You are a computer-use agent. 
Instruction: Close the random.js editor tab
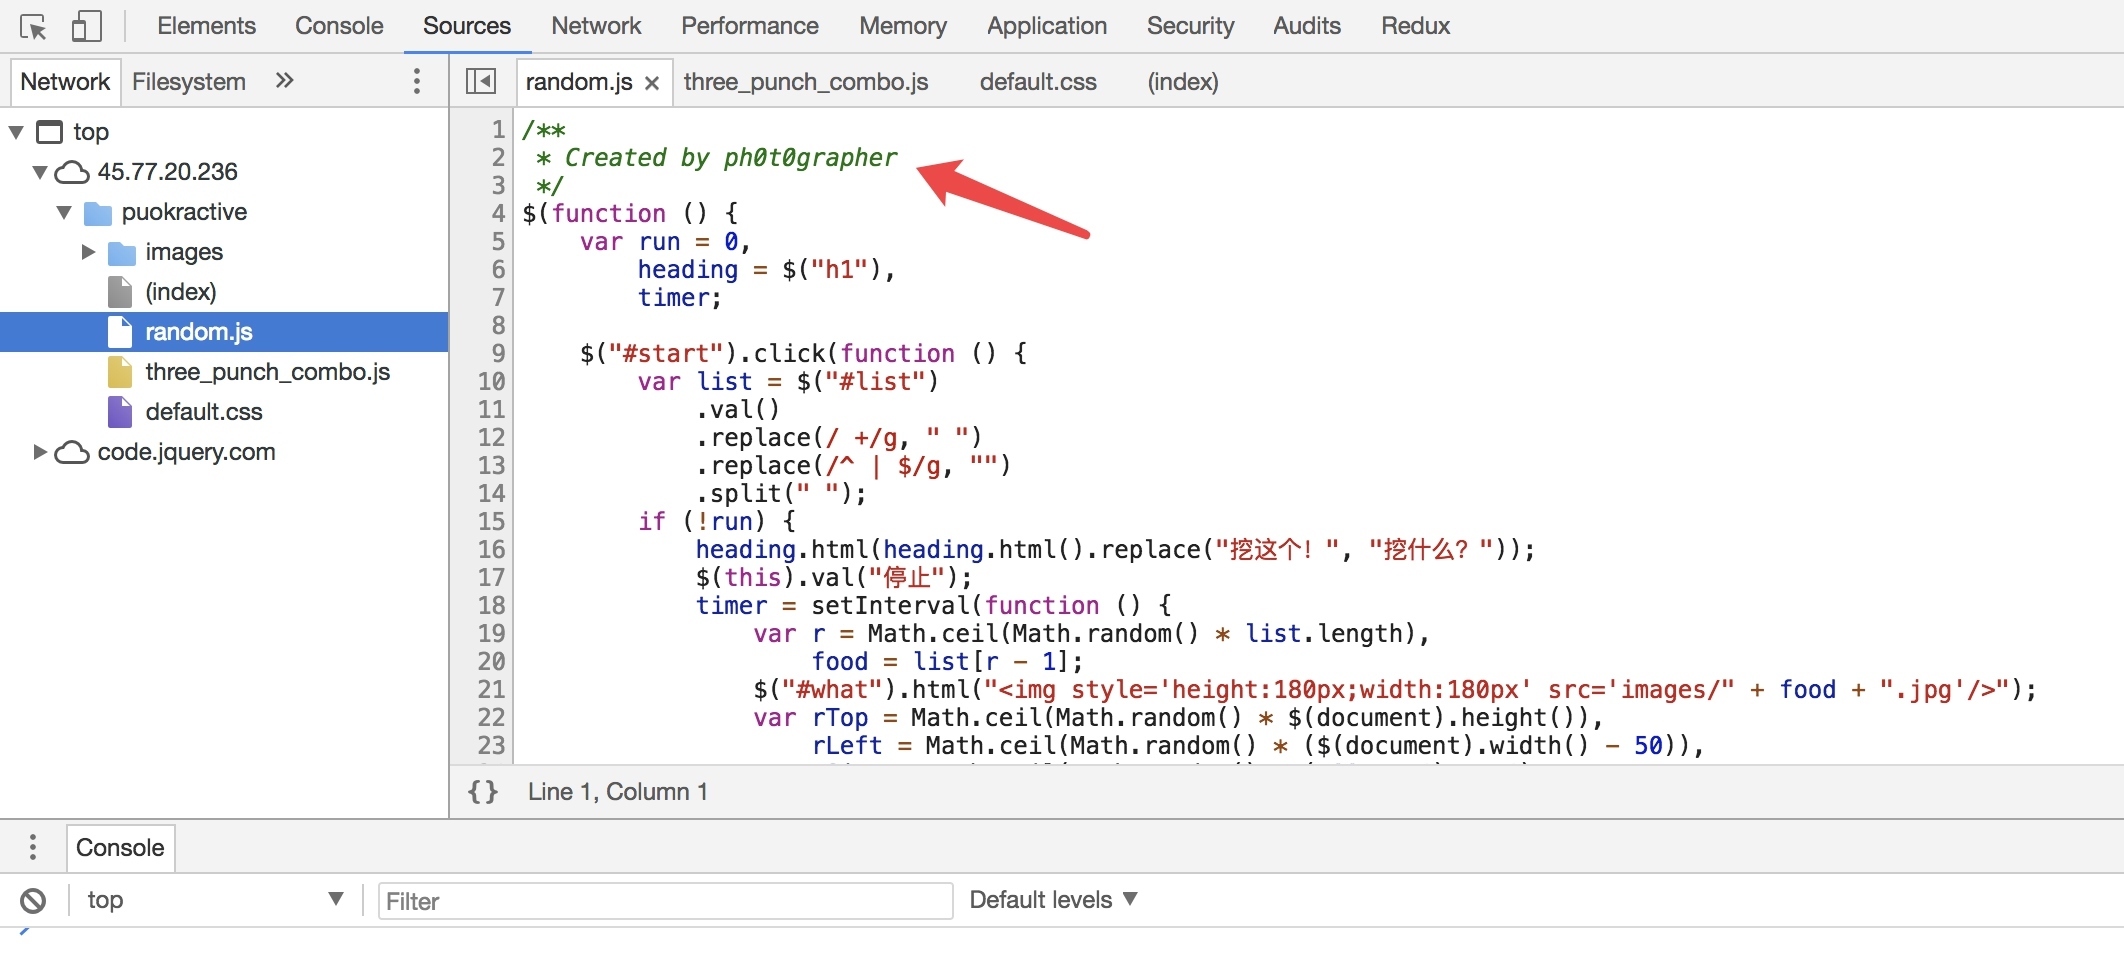pyautogui.click(x=652, y=83)
